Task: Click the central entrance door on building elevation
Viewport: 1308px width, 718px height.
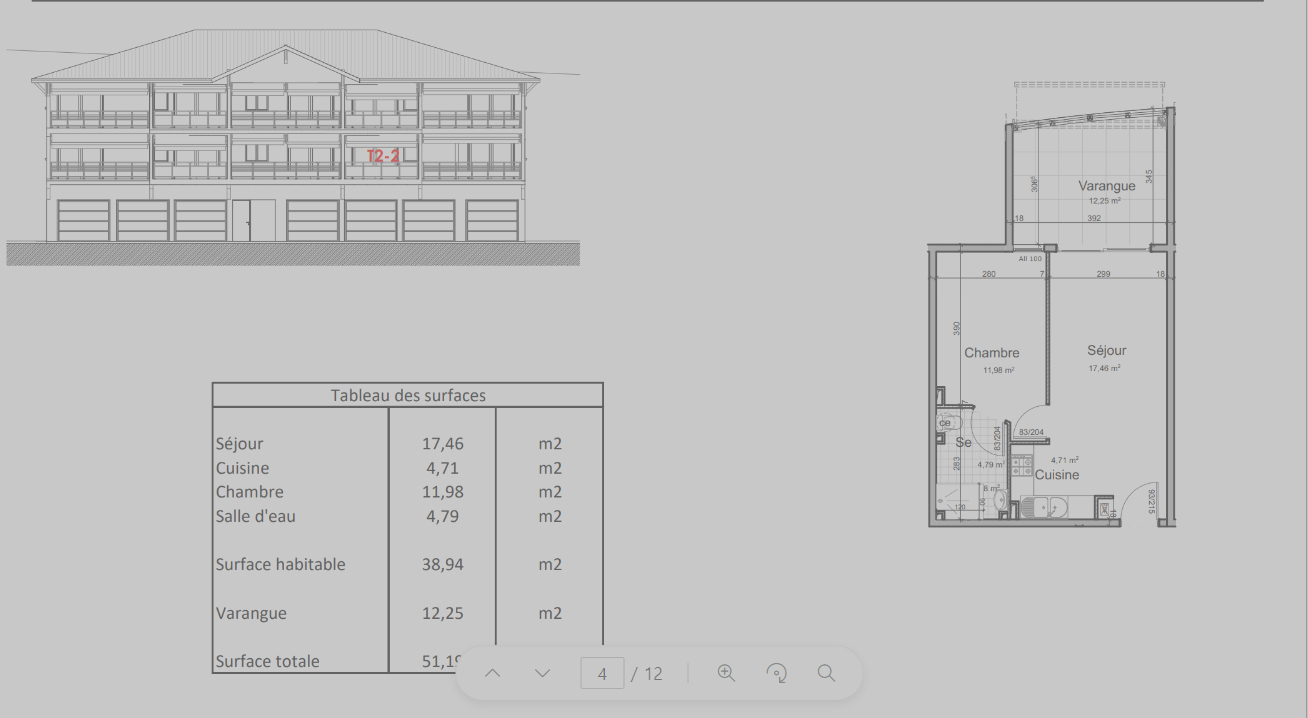Action: coord(253,220)
